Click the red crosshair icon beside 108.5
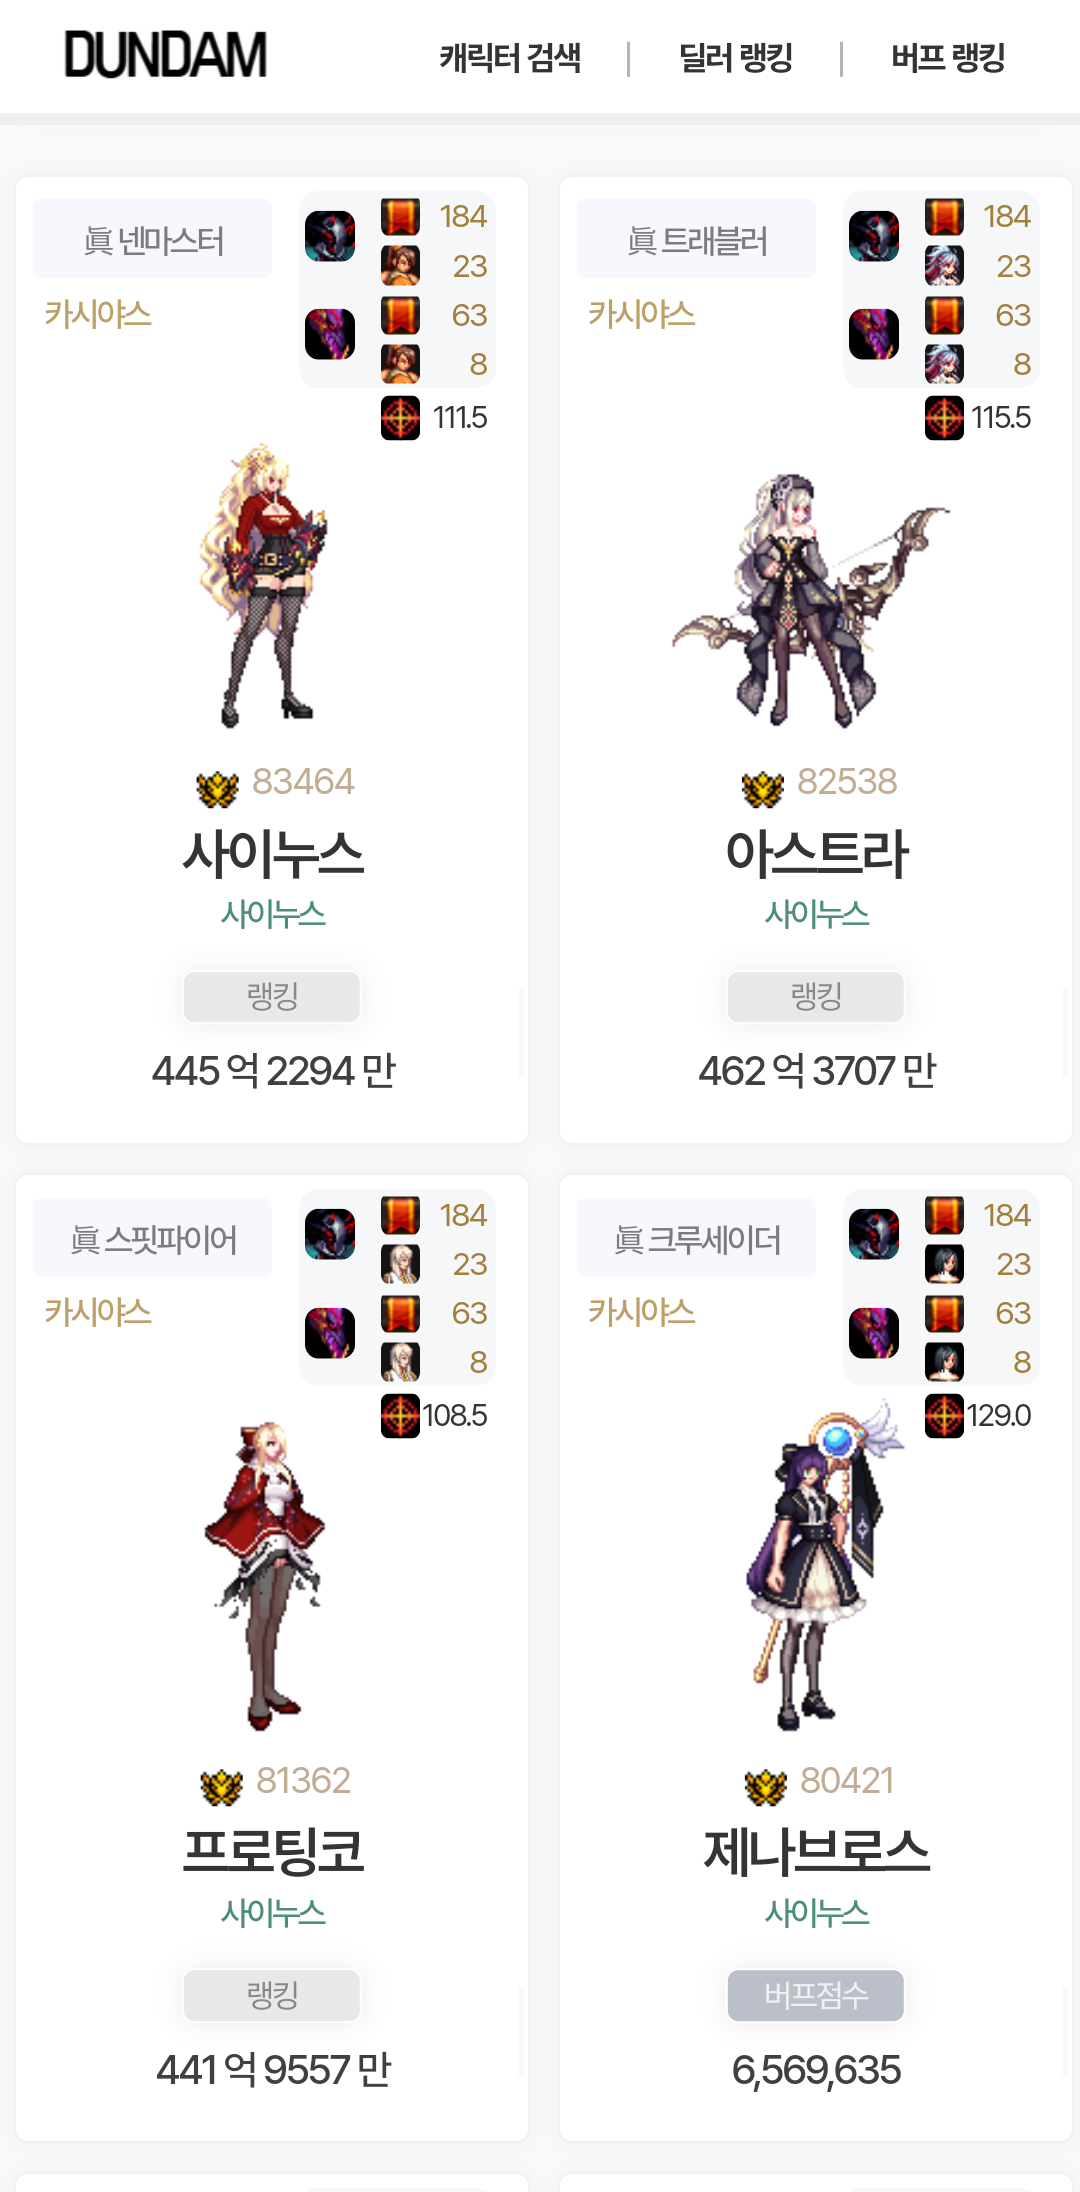Viewport: 1080px width, 2192px height. [400, 1416]
